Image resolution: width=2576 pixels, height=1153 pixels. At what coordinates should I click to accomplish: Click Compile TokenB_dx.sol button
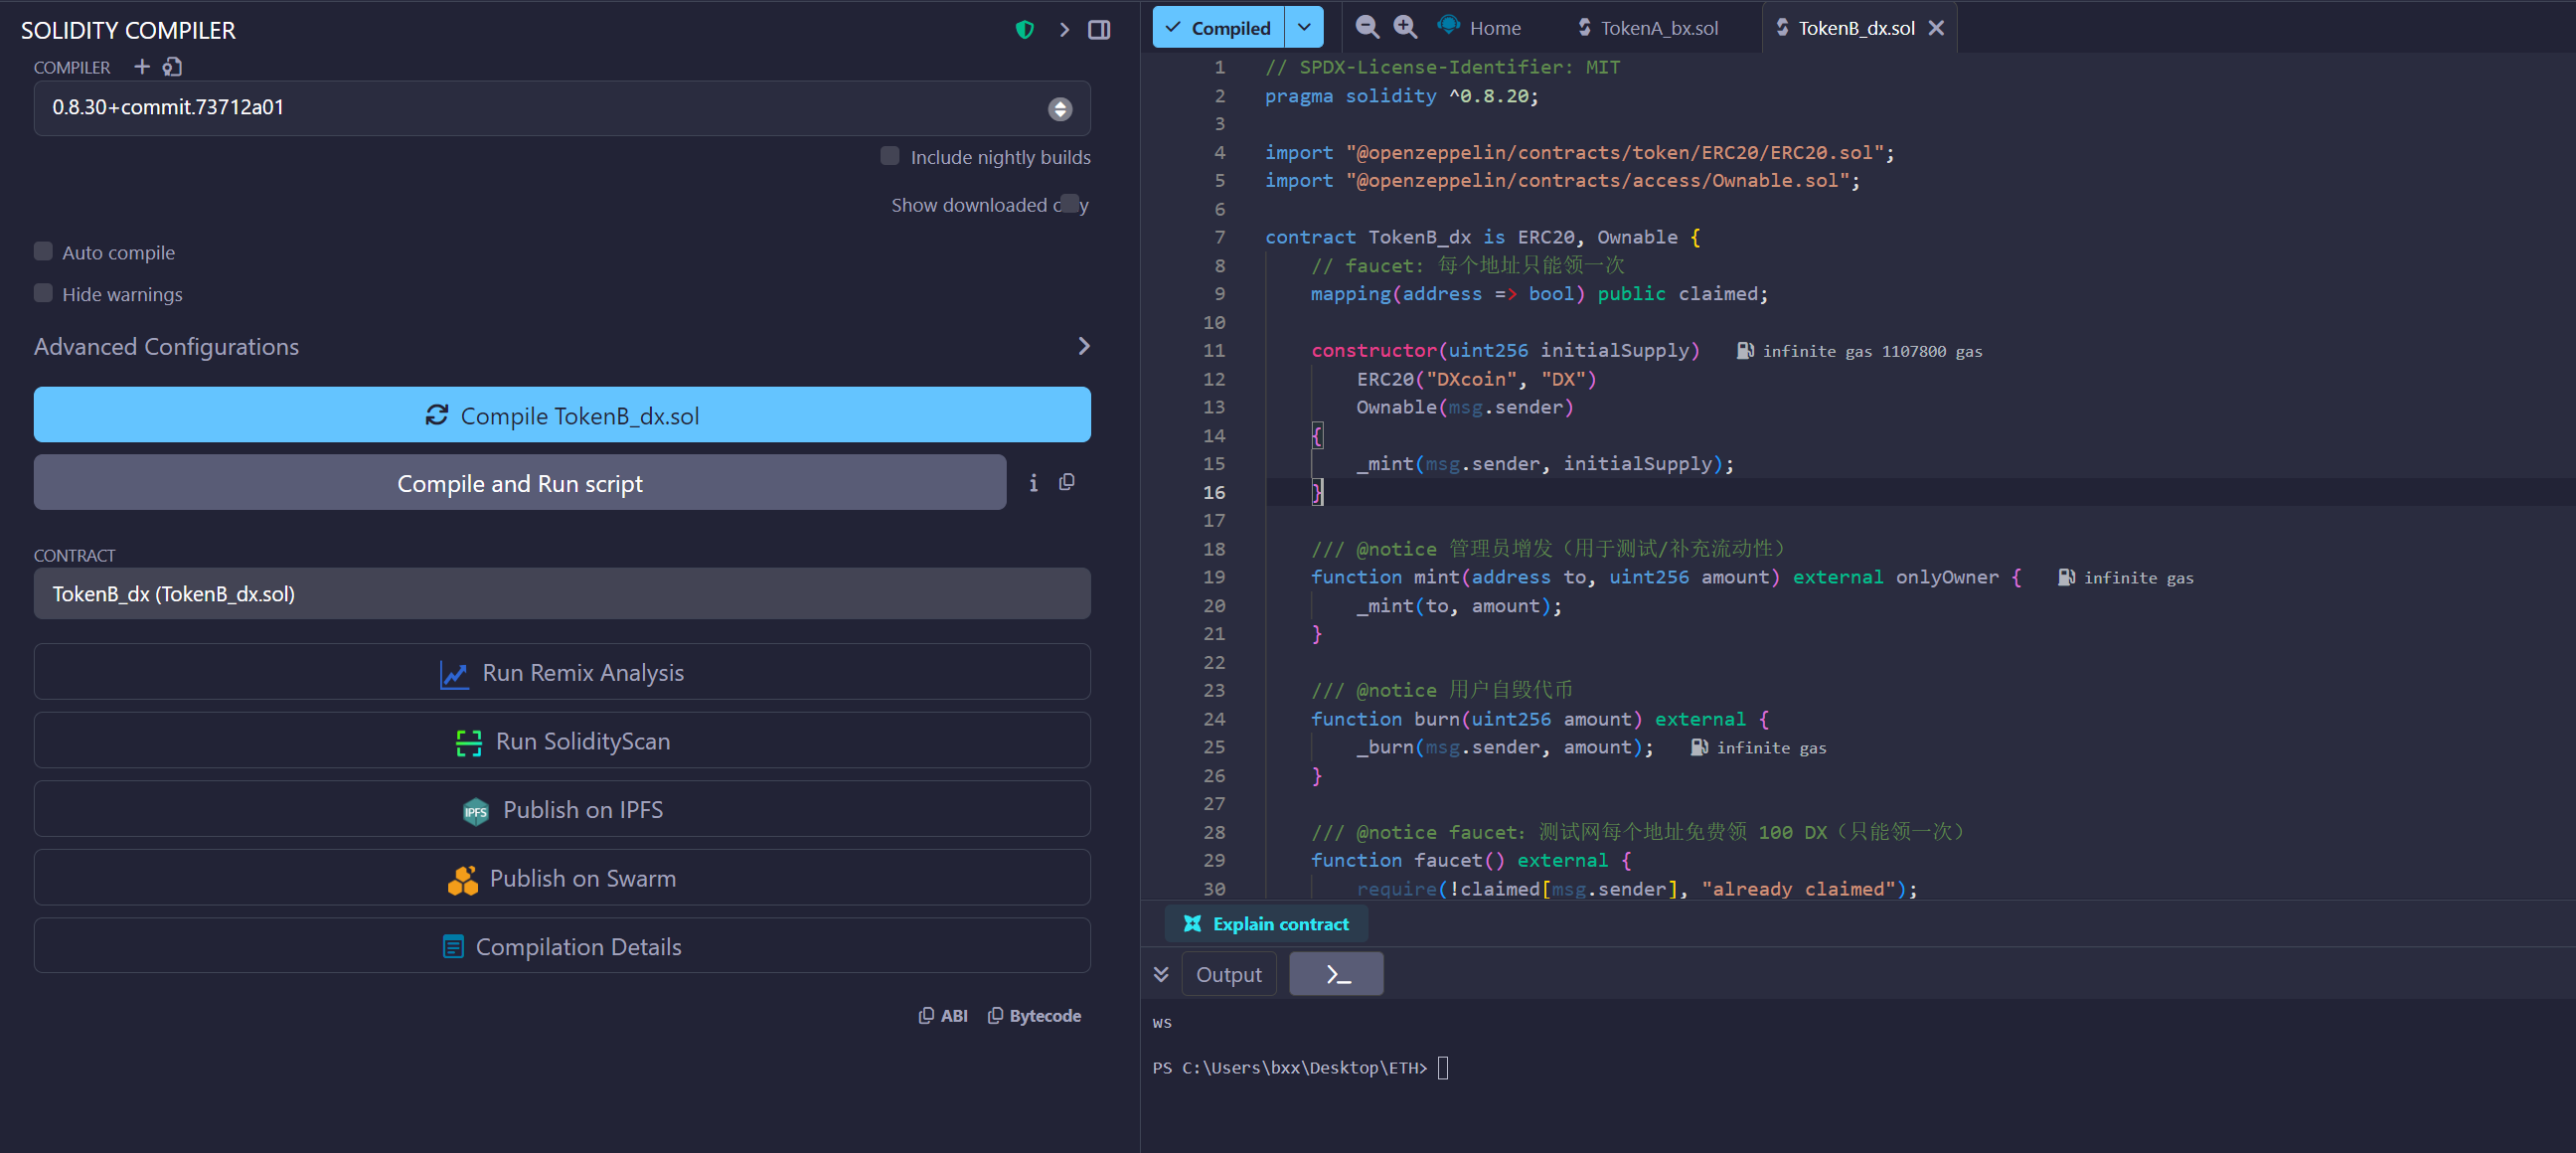tap(562, 415)
